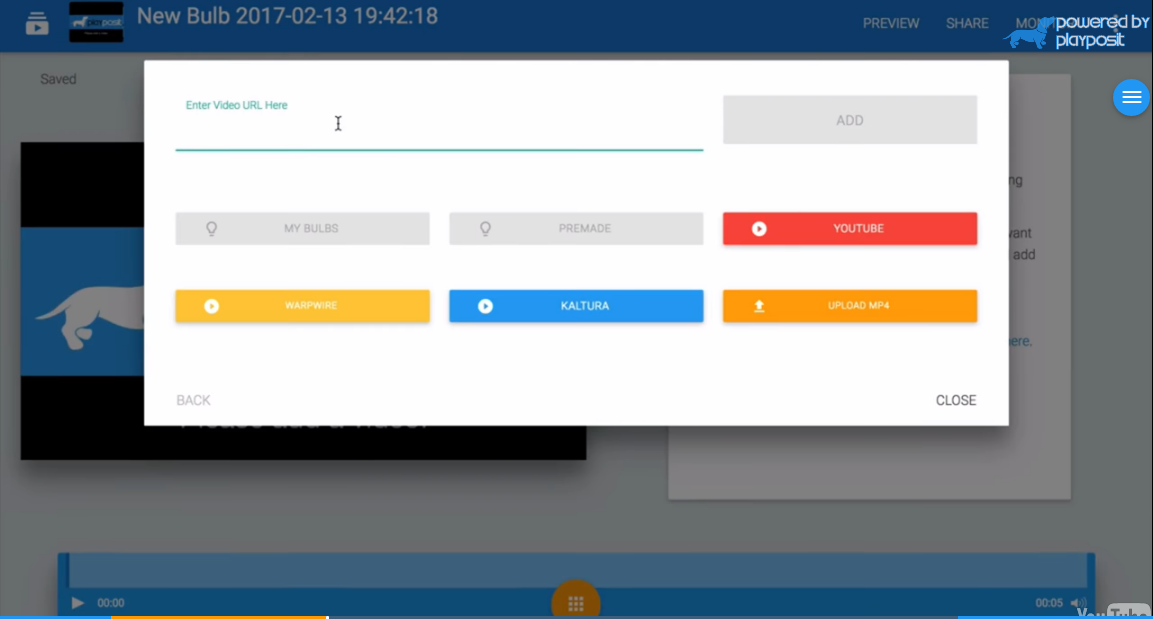Open the Preview menu item
This screenshot has height=619, width=1153.
(891, 23)
